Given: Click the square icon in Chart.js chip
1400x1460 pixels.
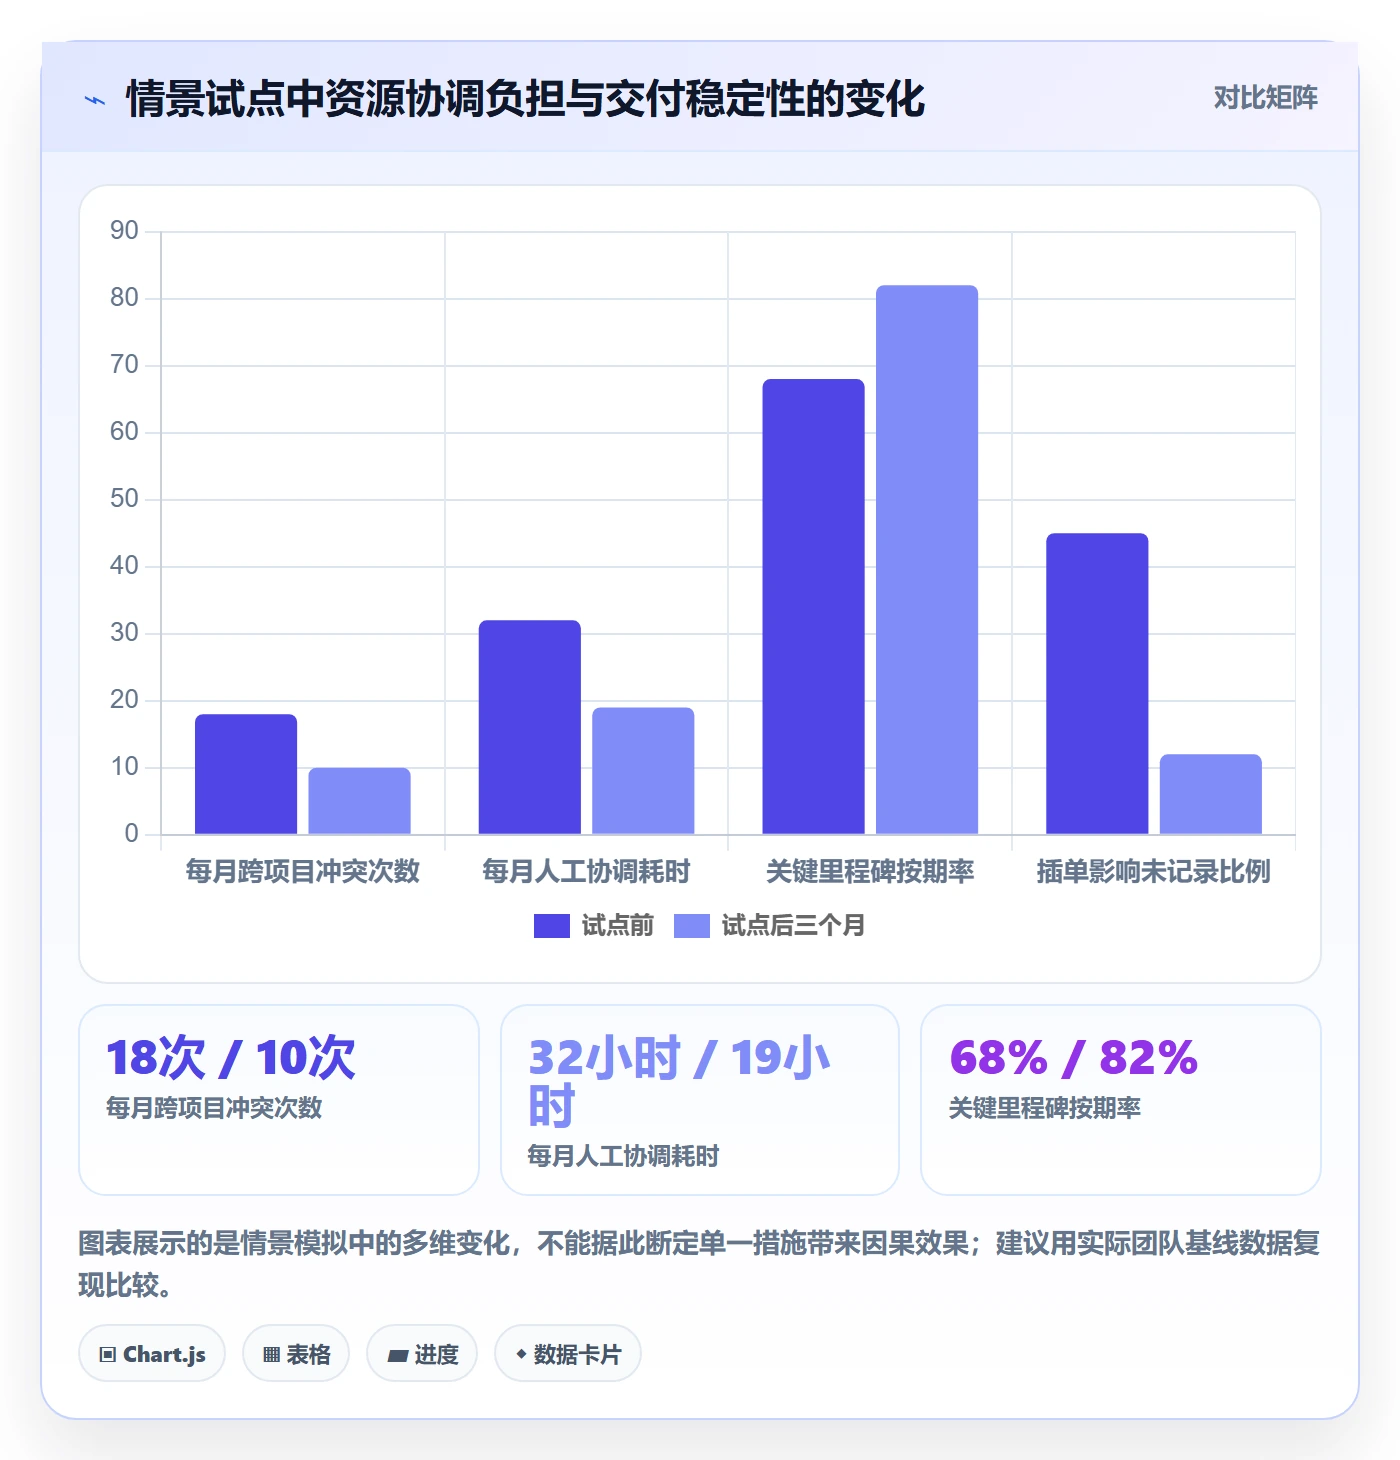Looking at the screenshot, I should click(x=108, y=1355).
